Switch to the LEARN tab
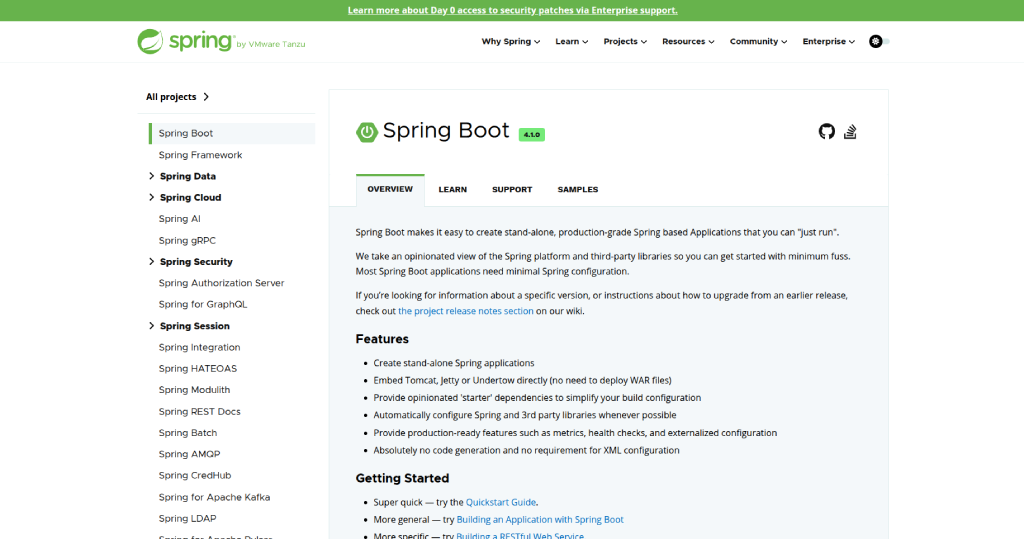This screenshot has width=1024, height=539. tap(453, 189)
